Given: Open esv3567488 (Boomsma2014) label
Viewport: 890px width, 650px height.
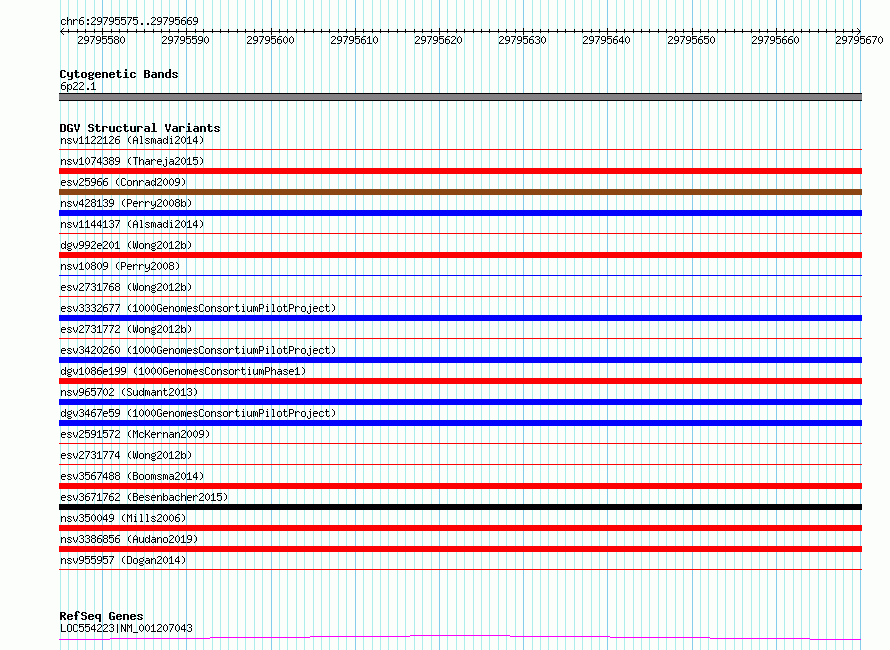Looking at the screenshot, I should [132, 476].
